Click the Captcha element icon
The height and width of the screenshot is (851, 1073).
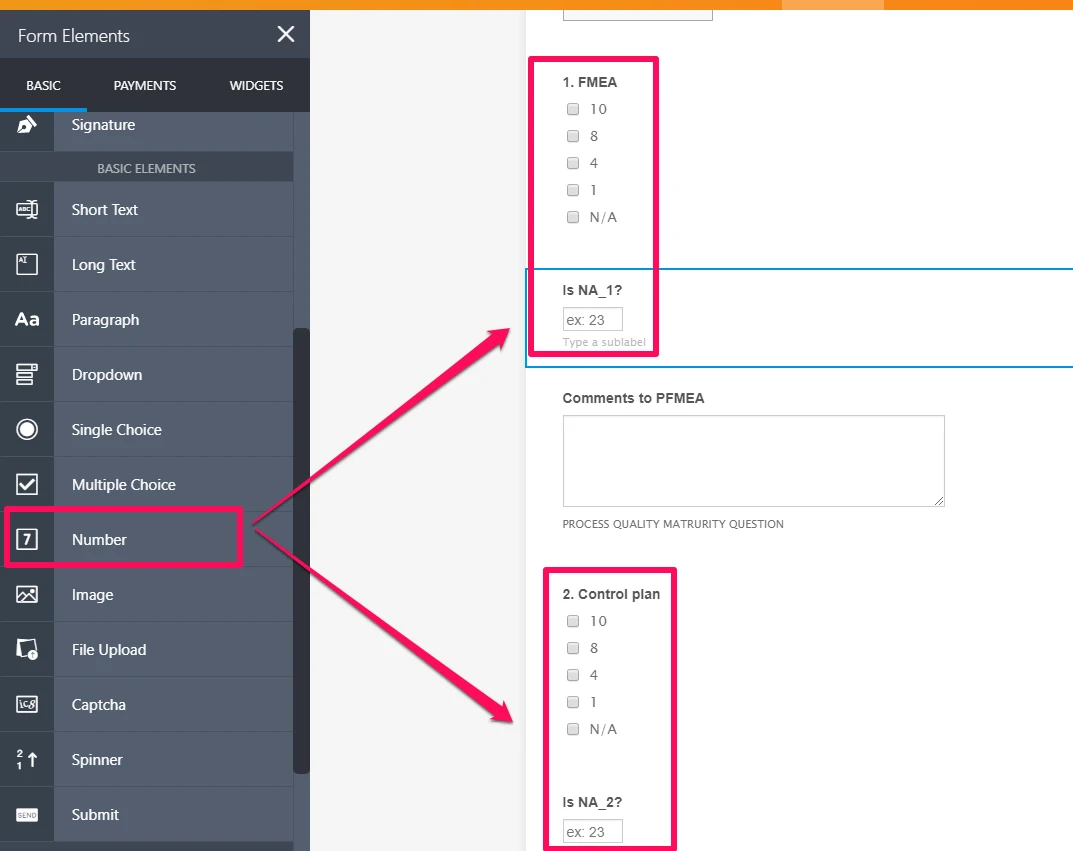click(27, 704)
